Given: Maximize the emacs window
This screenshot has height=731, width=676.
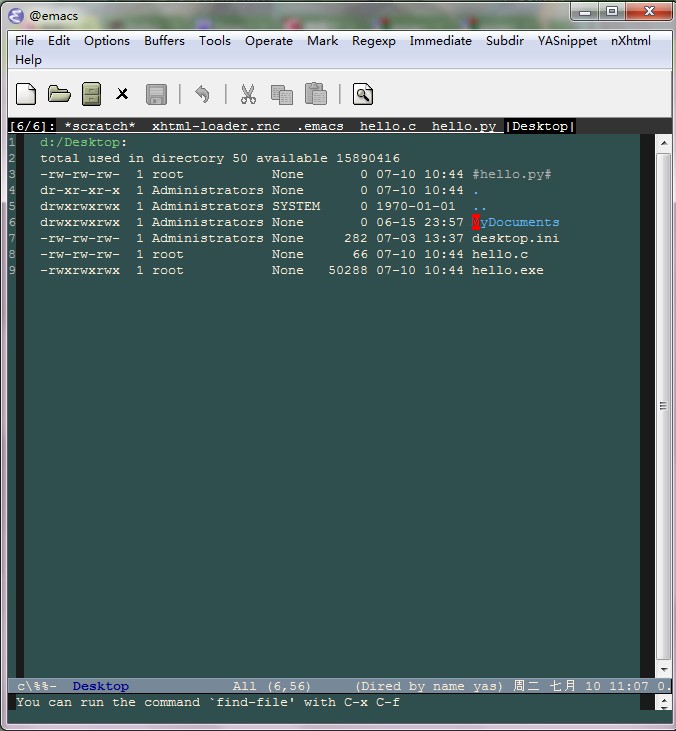Looking at the screenshot, I should pyautogui.click(x=612, y=11).
